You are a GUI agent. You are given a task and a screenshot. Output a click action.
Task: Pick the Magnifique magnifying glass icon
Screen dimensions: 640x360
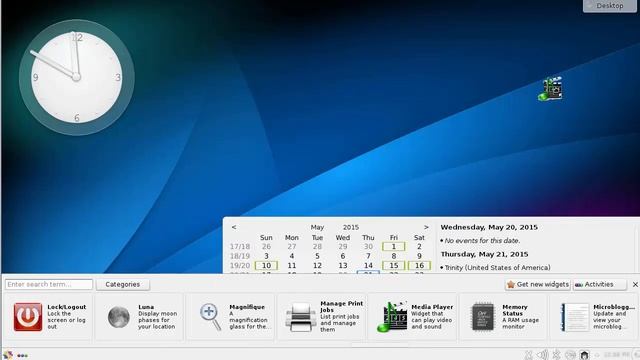point(211,317)
